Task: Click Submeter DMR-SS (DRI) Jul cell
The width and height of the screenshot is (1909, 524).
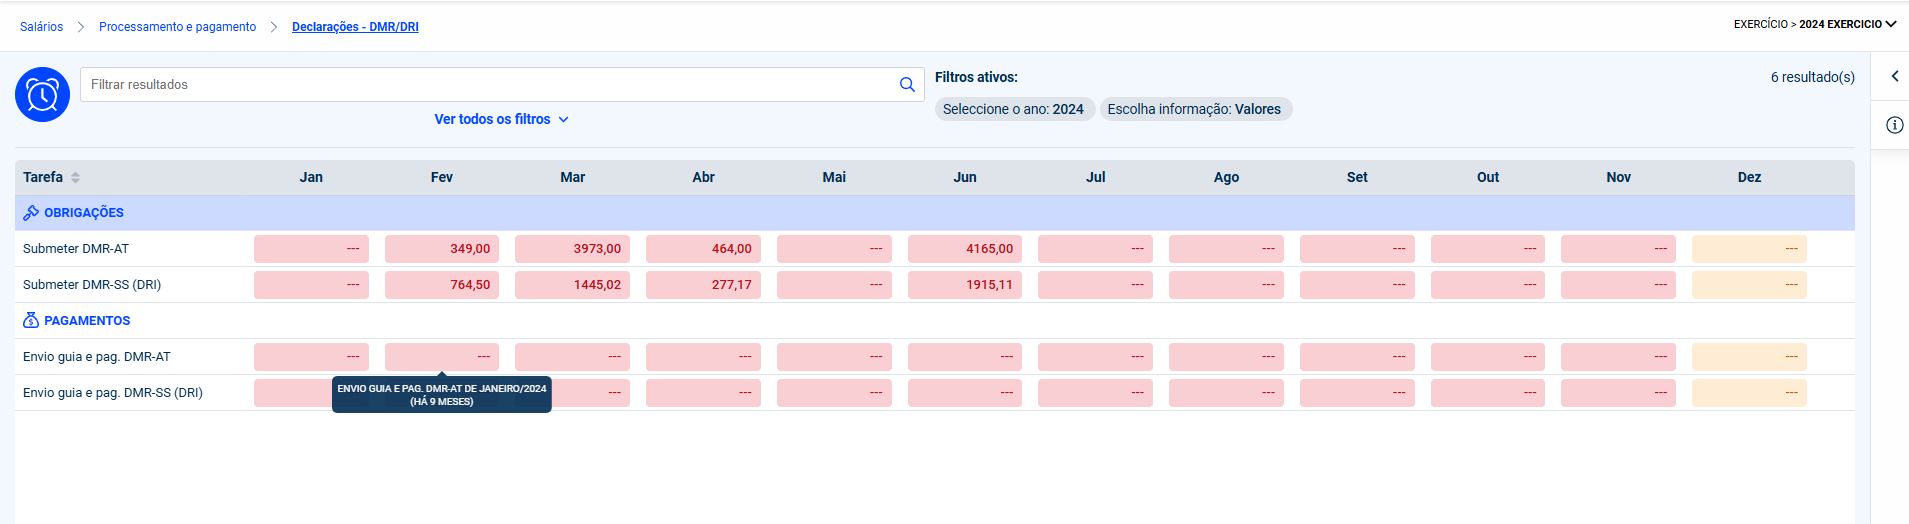Action: tap(1095, 285)
